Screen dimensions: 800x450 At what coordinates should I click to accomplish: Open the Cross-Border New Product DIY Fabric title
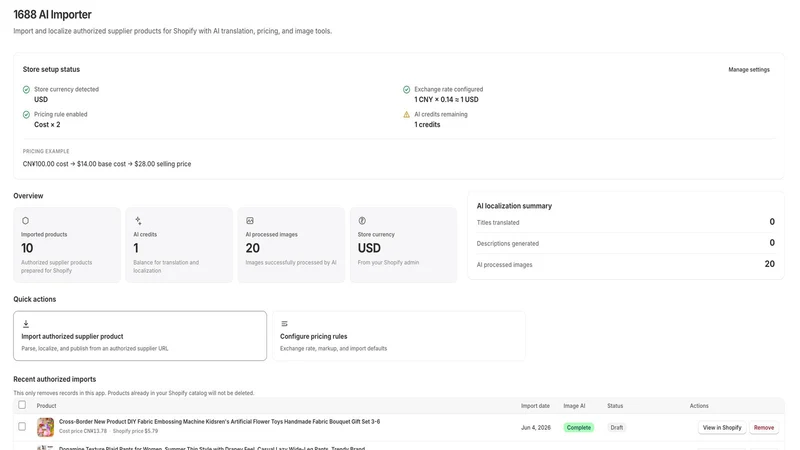pyautogui.click(x=219, y=421)
